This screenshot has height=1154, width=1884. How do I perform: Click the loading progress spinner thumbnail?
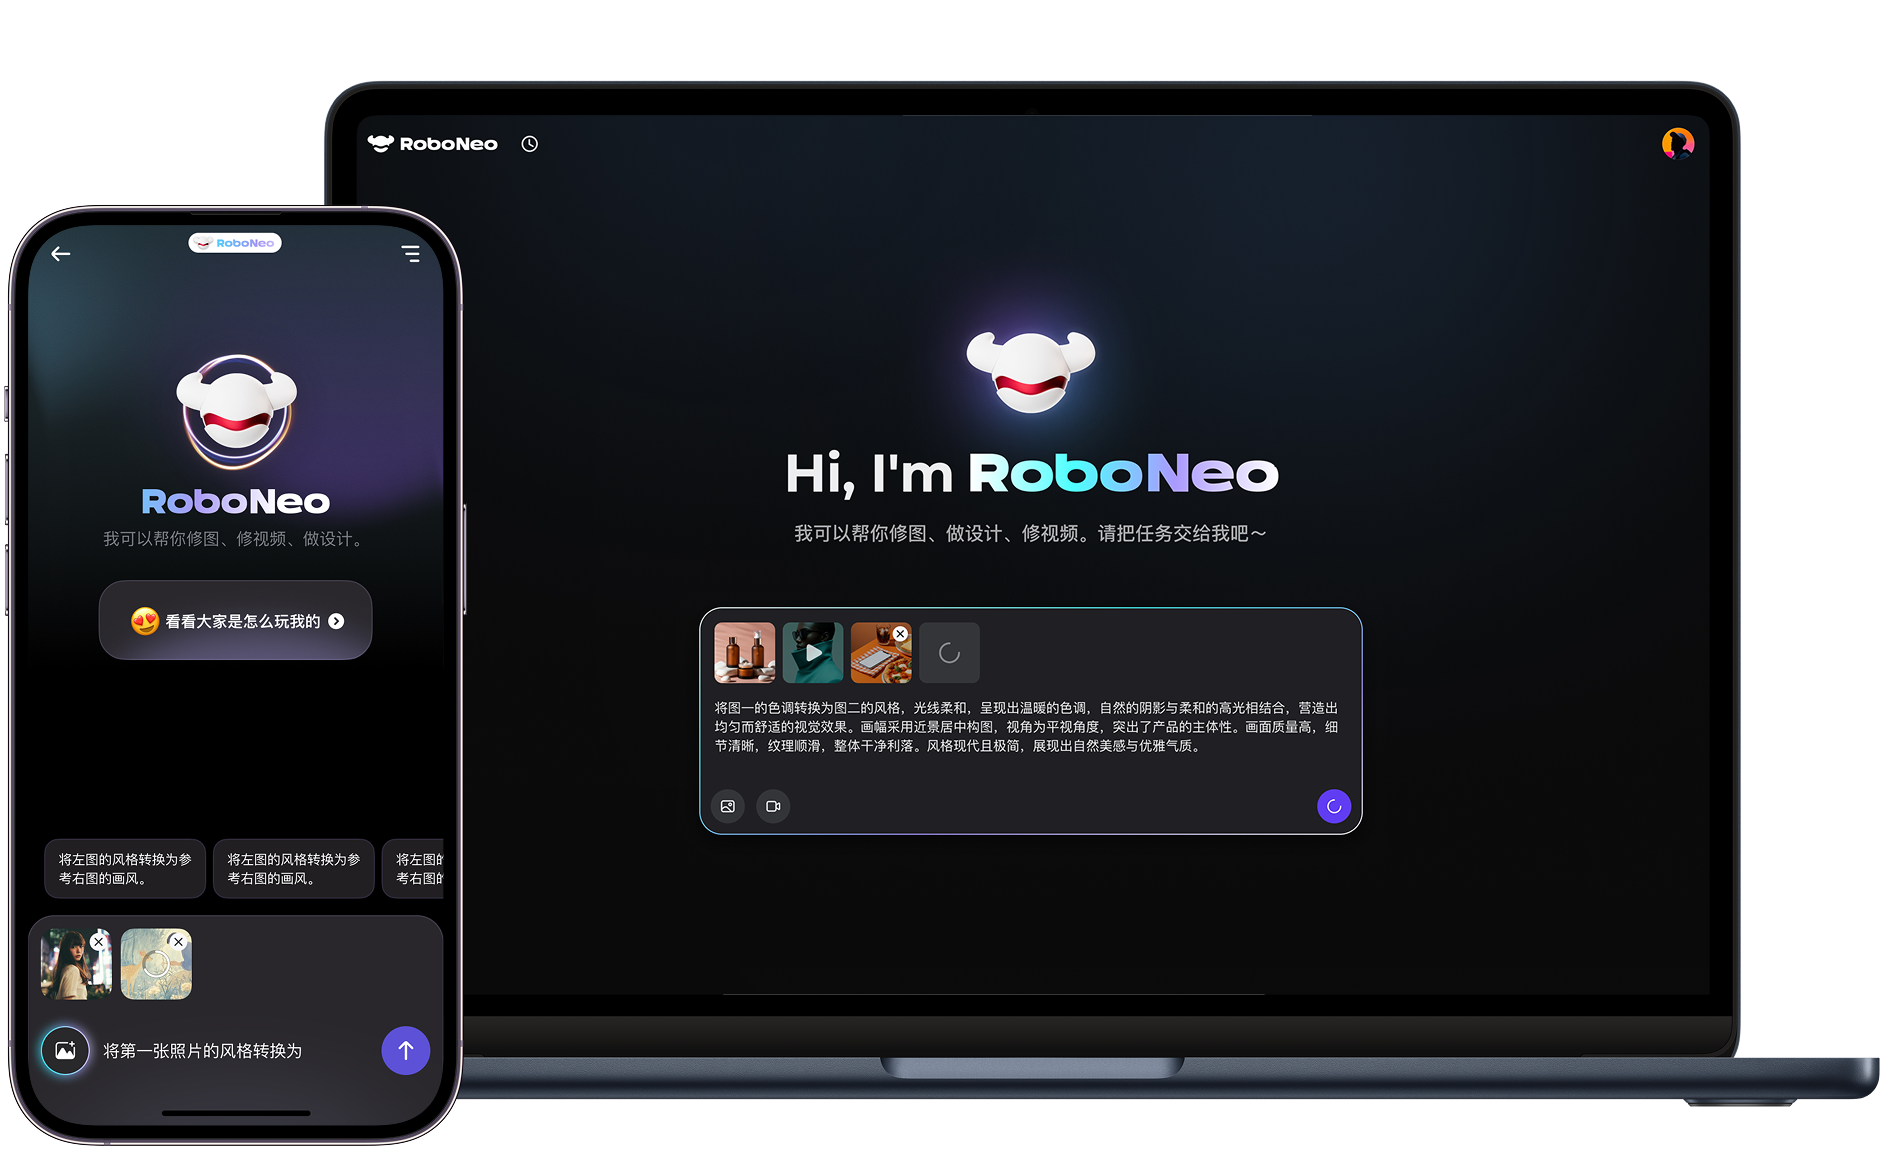[x=948, y=652]
